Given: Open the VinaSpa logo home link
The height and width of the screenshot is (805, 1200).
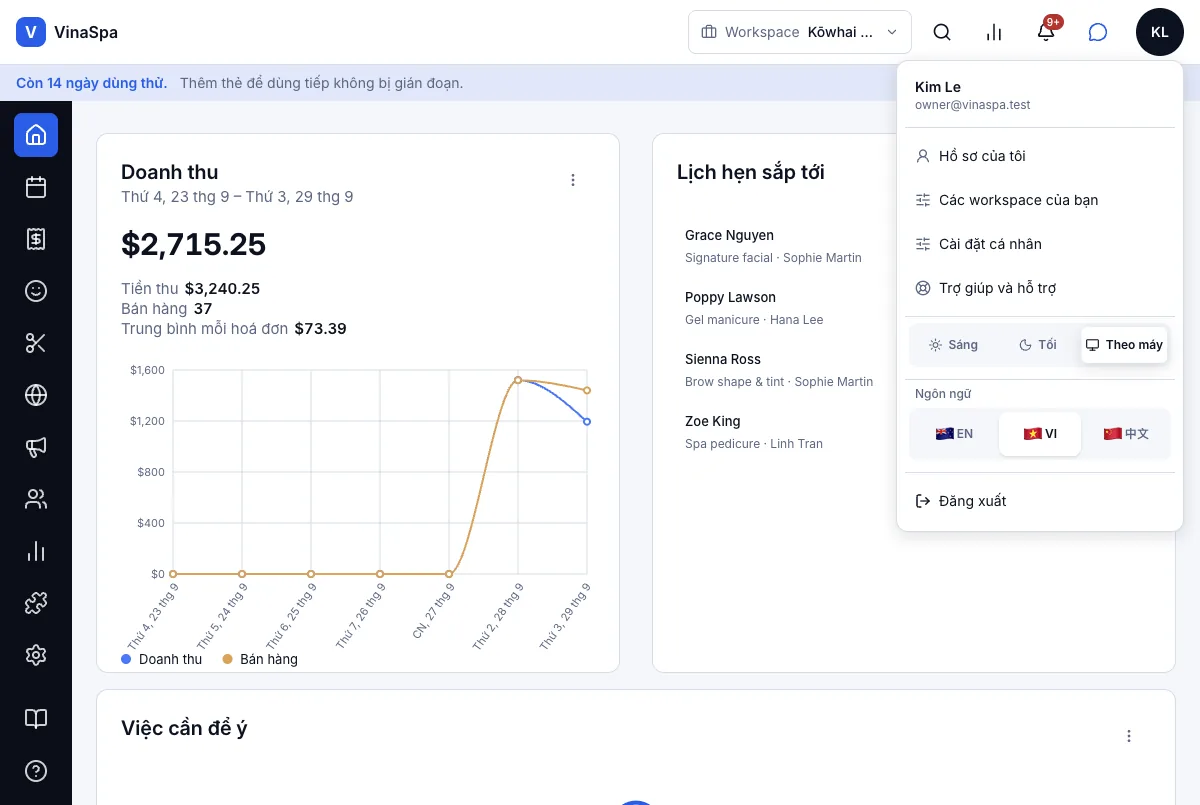Looking at the screenshot, I should pos(67,32).
